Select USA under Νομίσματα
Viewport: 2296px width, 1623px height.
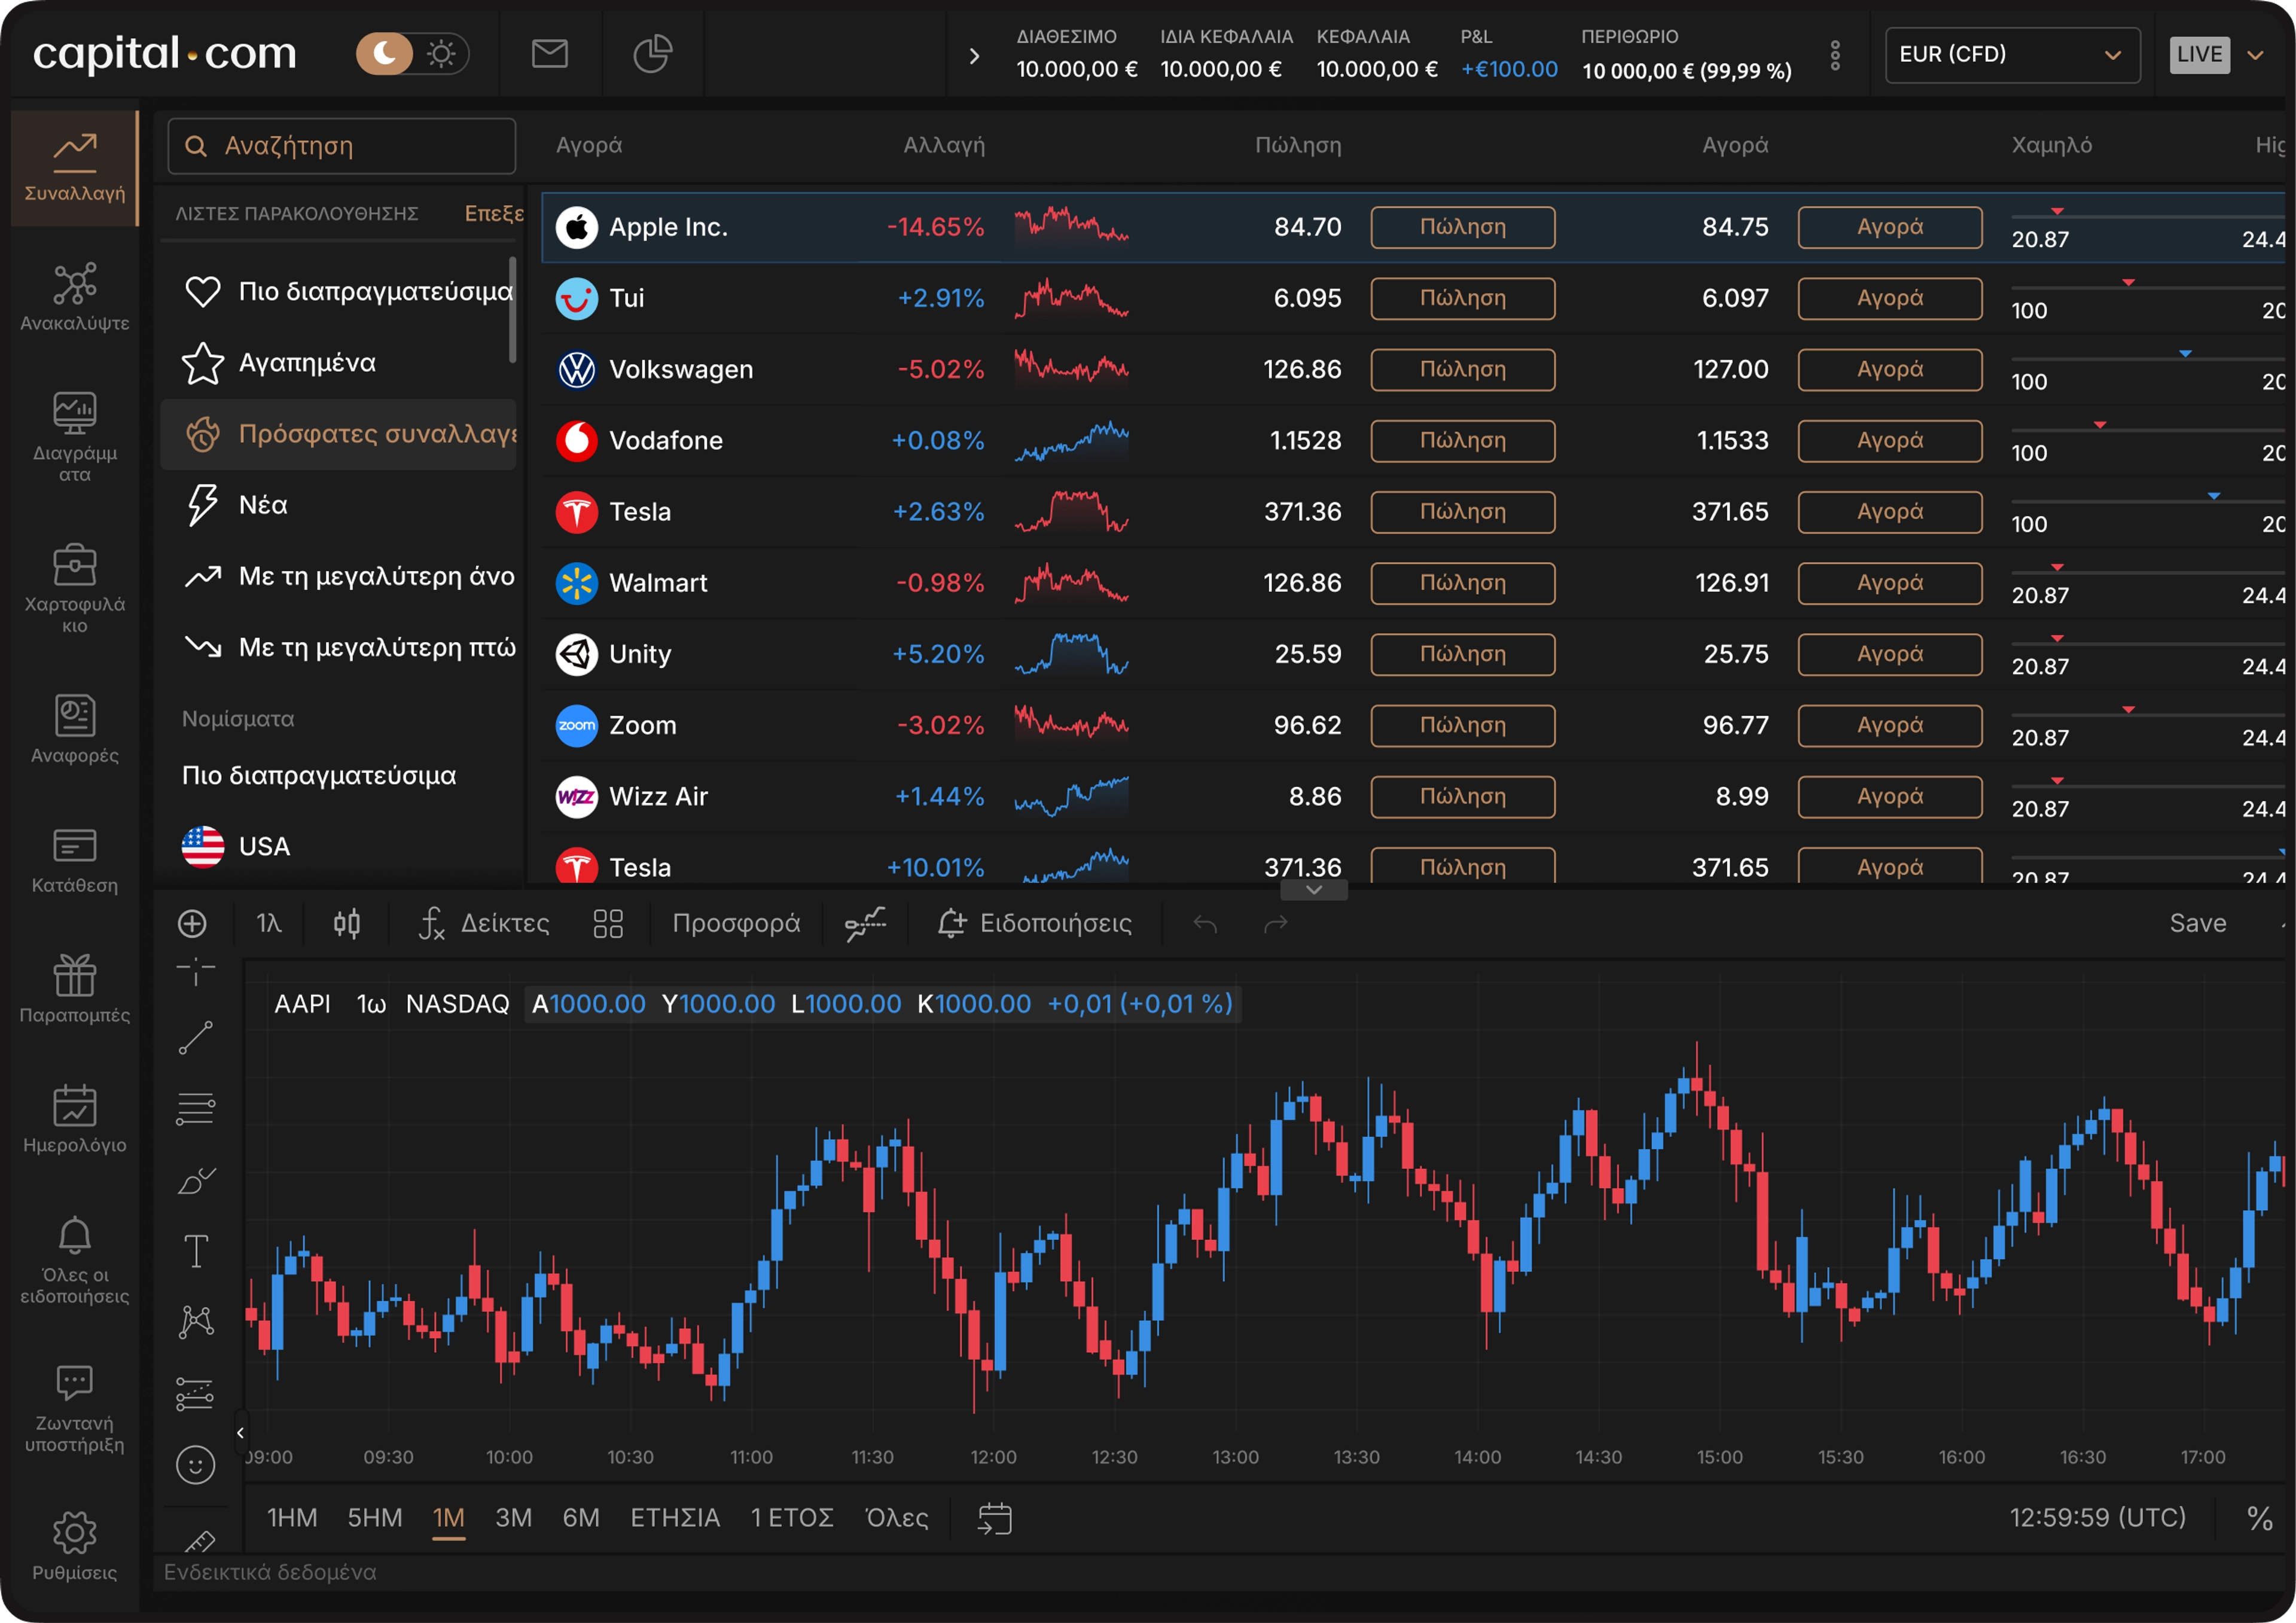338,846
